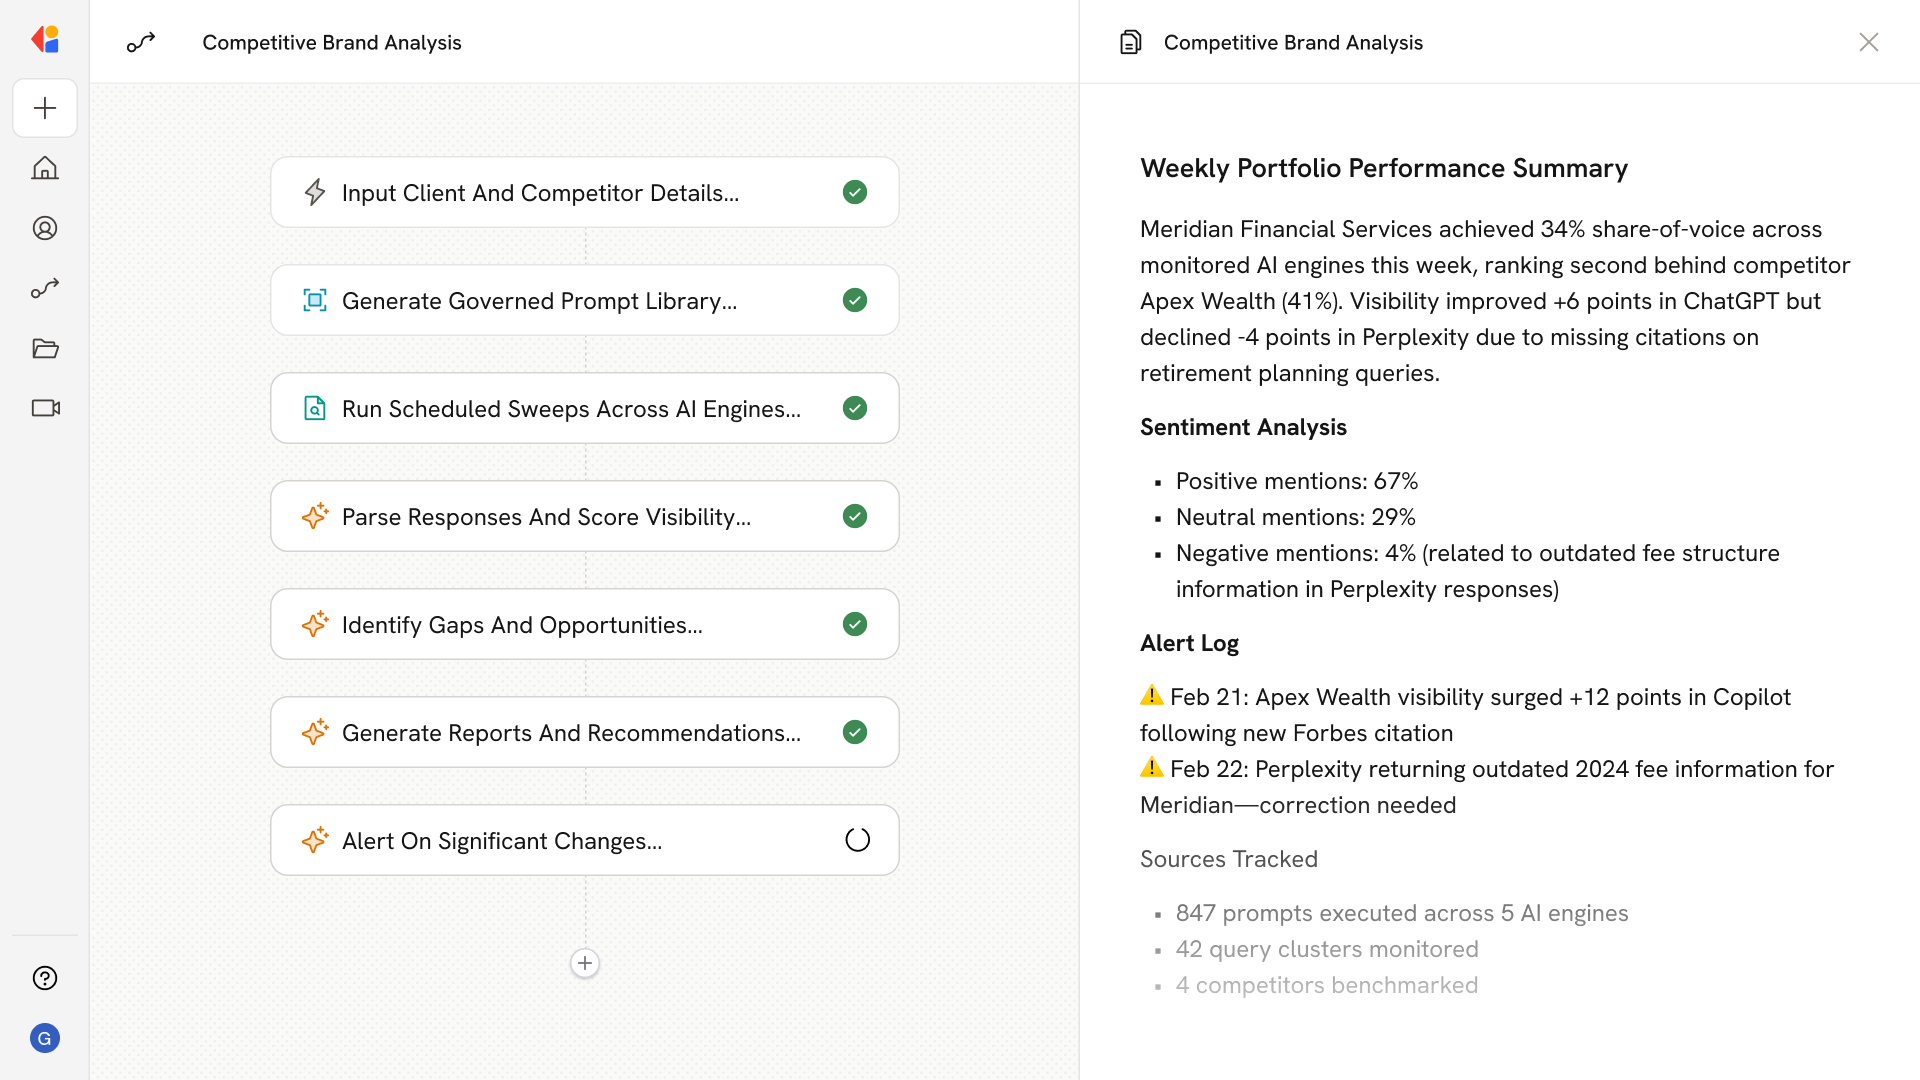Close the Competitive Brand Analysis report panel
This screenshot has width=1920, height=1080.
coord(1868,42)
